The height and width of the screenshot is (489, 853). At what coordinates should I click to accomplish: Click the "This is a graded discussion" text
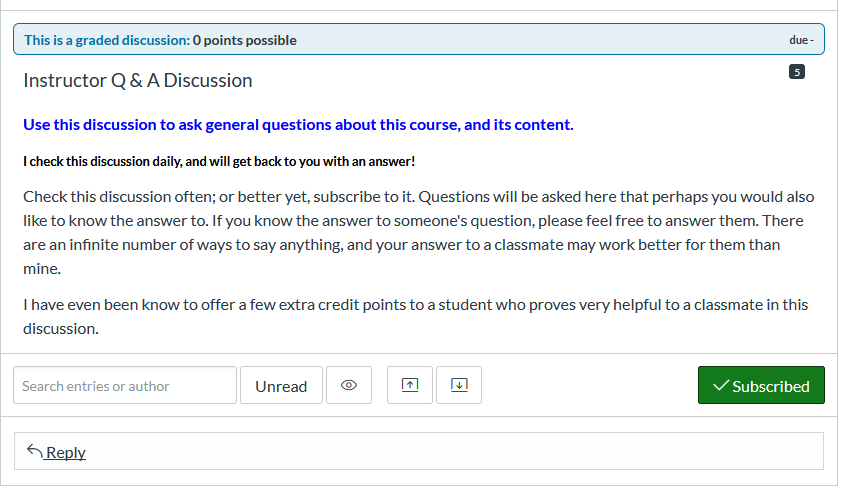[107, 40]
